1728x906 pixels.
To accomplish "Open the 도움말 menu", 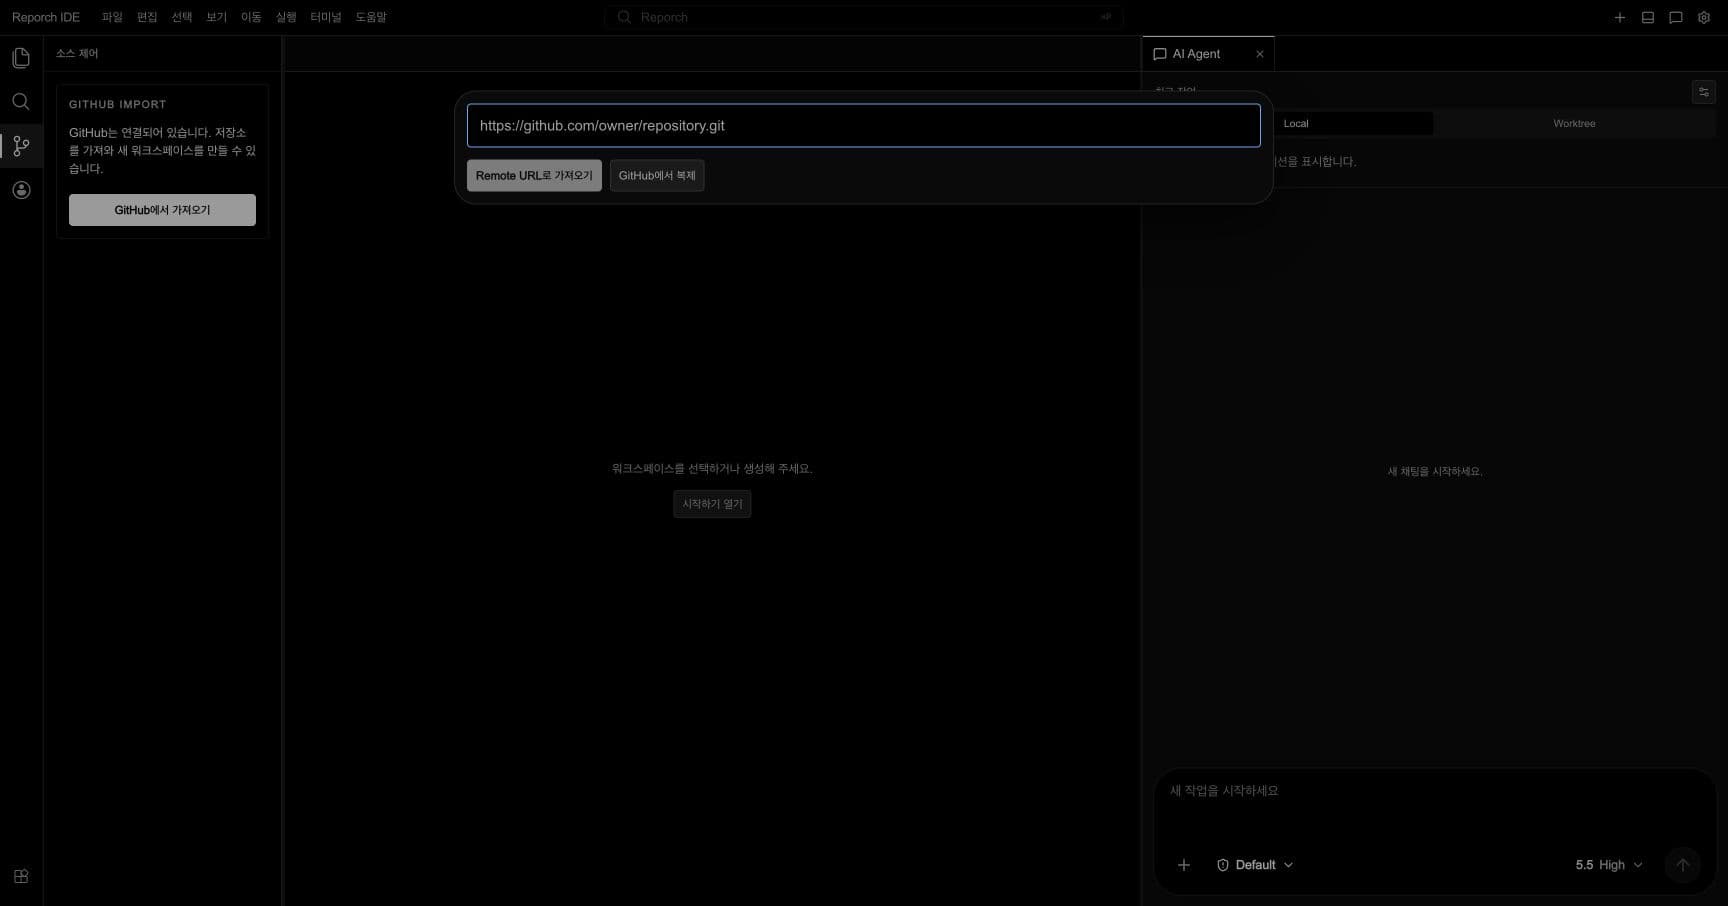I will [371, 17].
